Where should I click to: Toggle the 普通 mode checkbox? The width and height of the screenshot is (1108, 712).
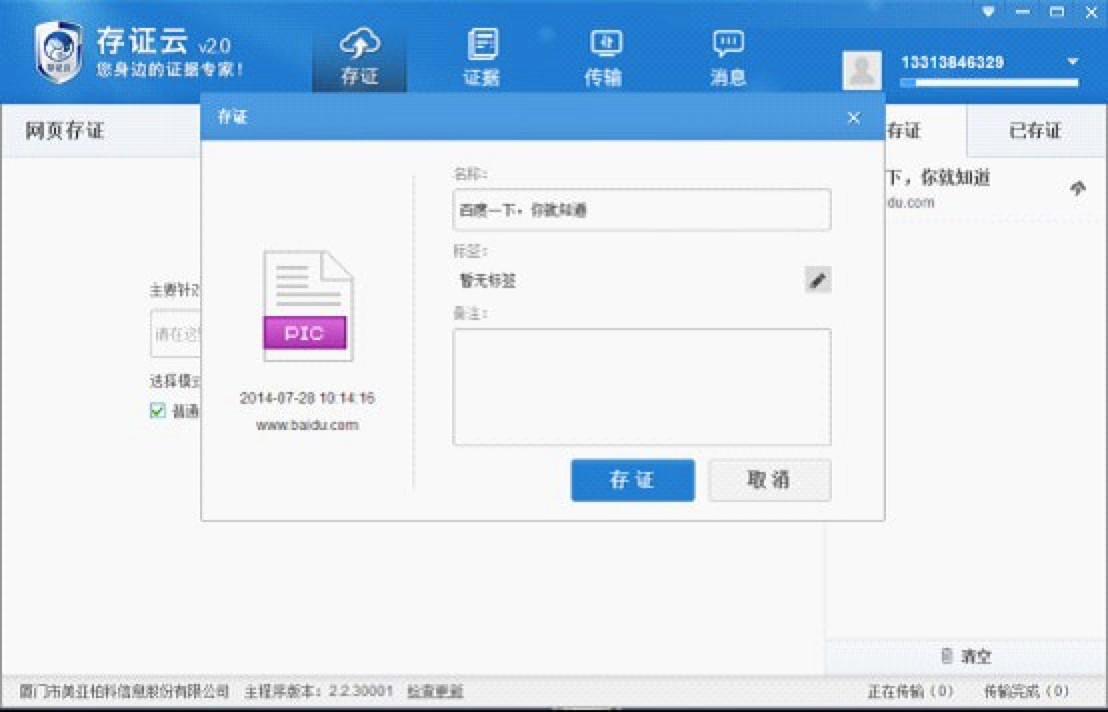[158, 410]
